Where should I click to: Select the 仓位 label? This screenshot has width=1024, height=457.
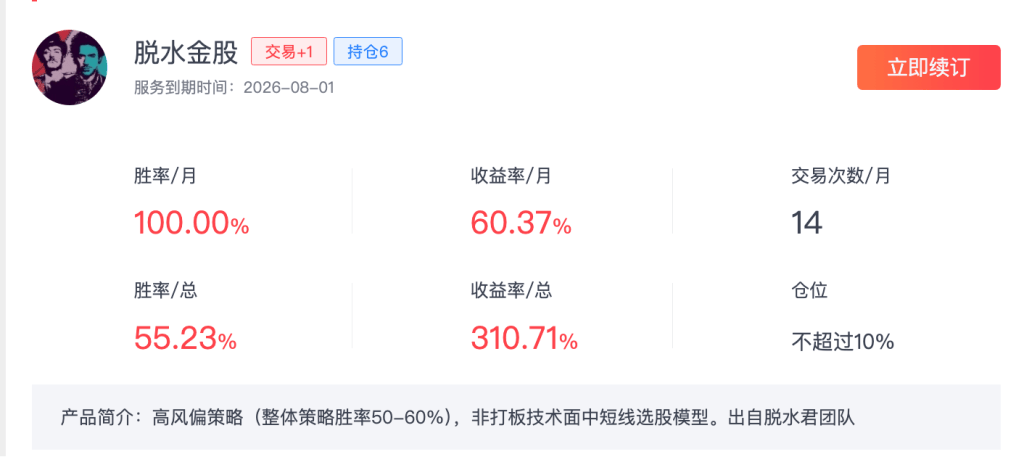coord(809,291)
